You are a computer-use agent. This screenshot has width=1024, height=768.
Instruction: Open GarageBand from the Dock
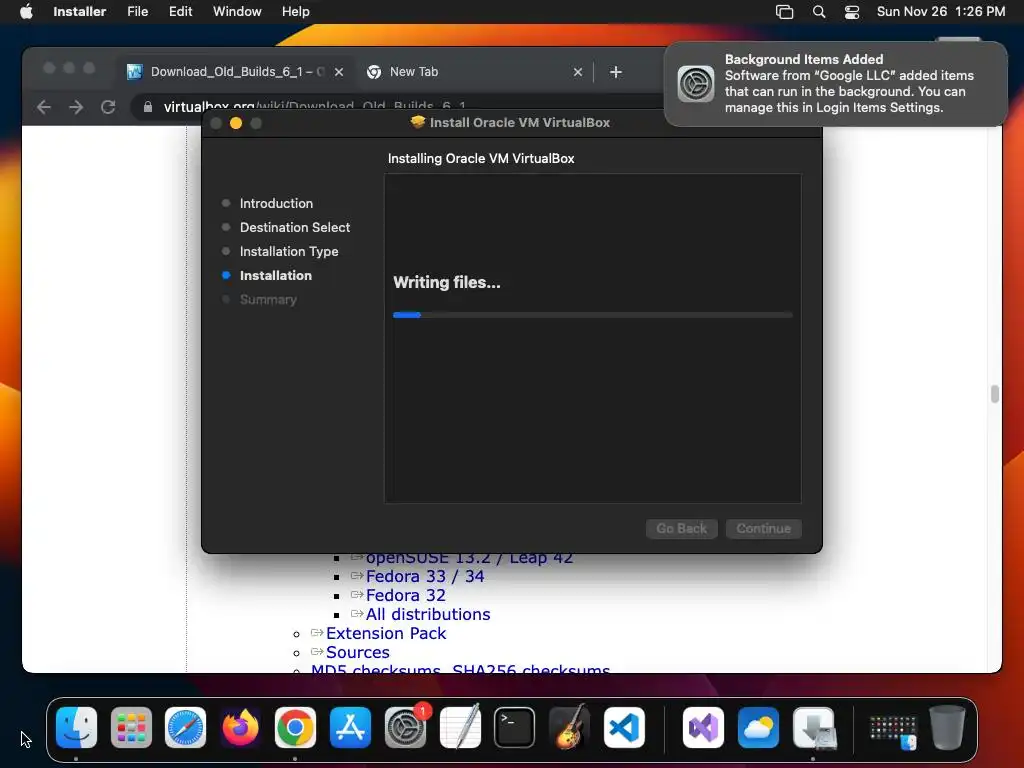[569, 728]
